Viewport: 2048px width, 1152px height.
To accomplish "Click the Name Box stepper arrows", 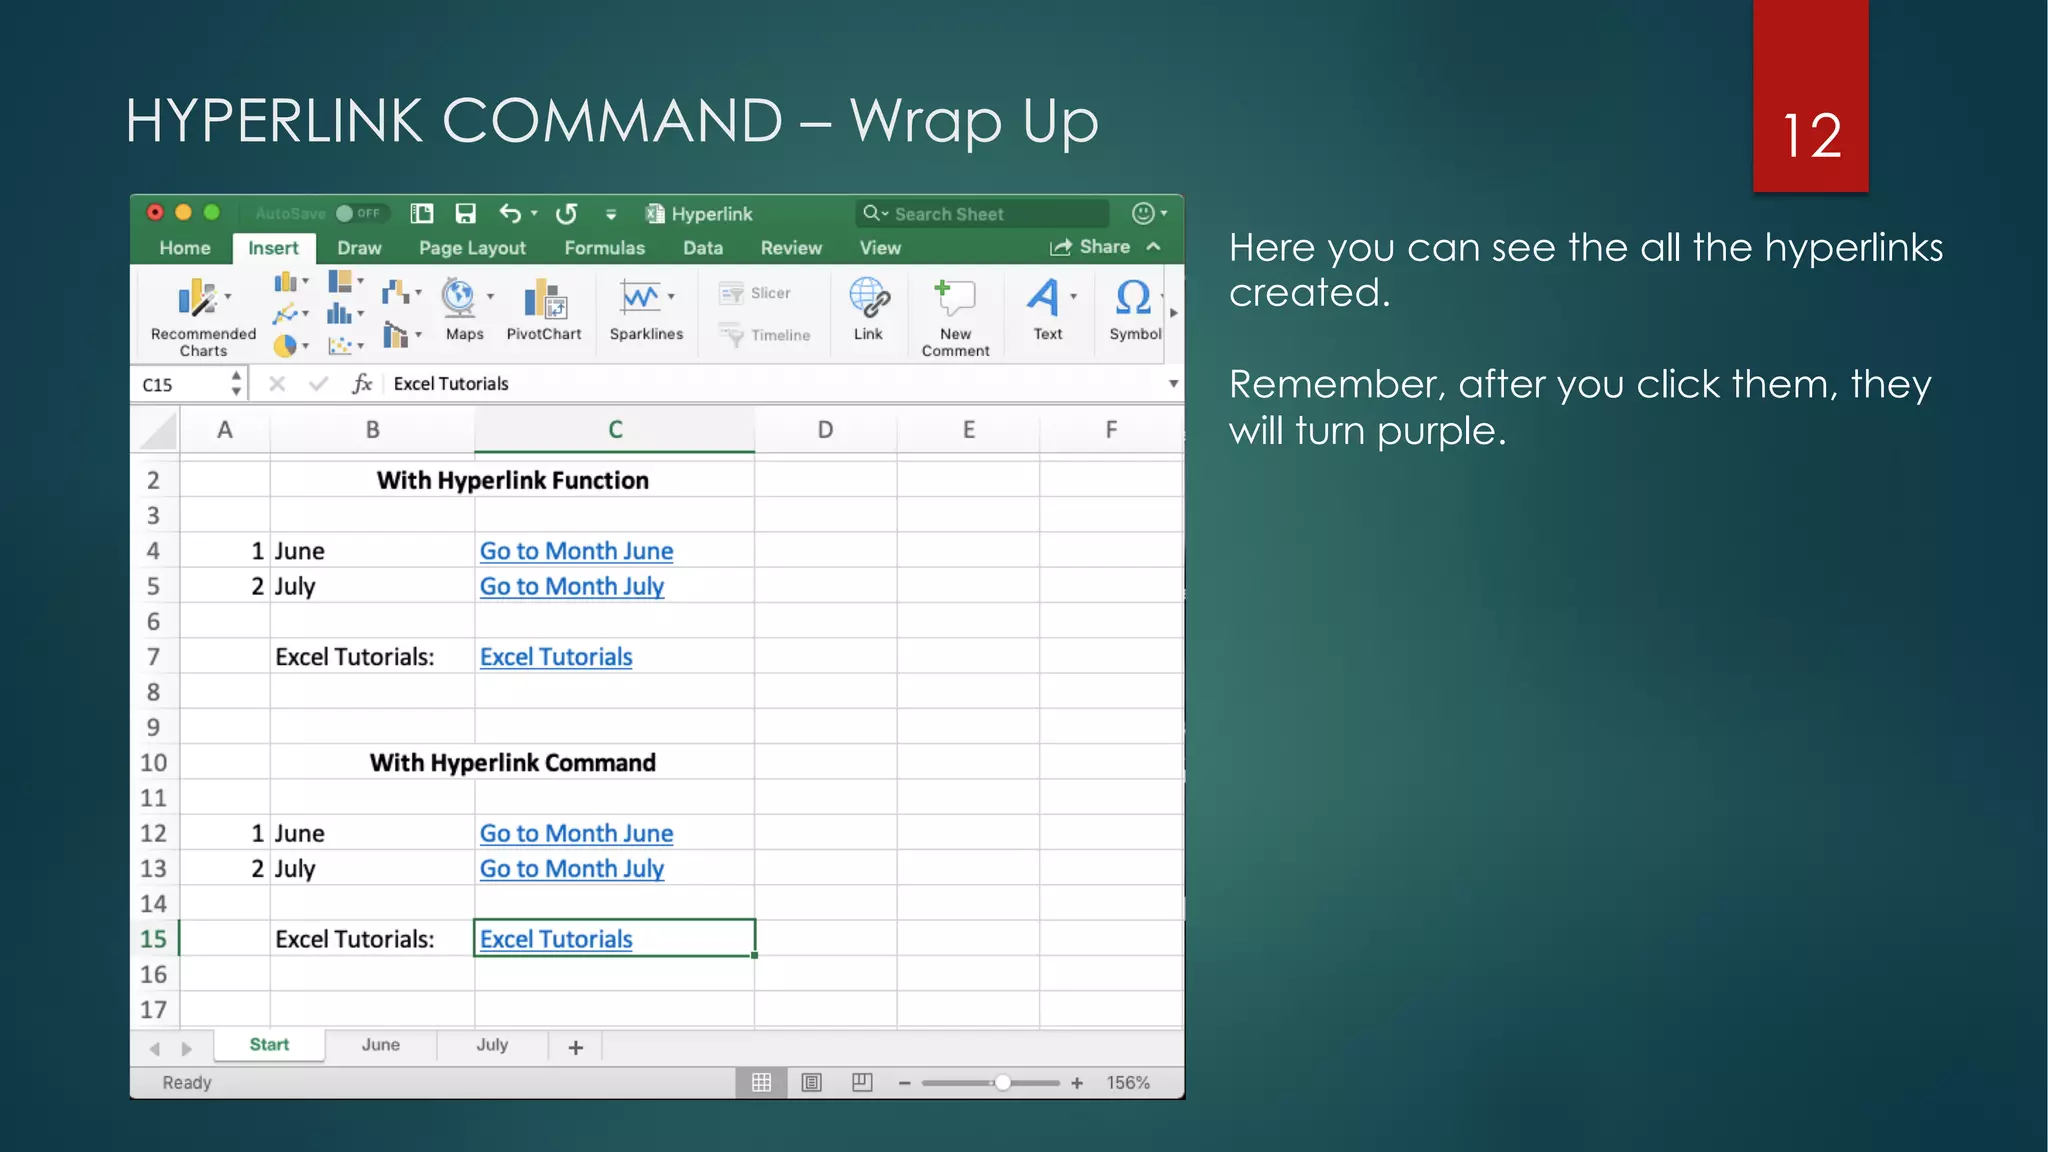I will point(236,384).
